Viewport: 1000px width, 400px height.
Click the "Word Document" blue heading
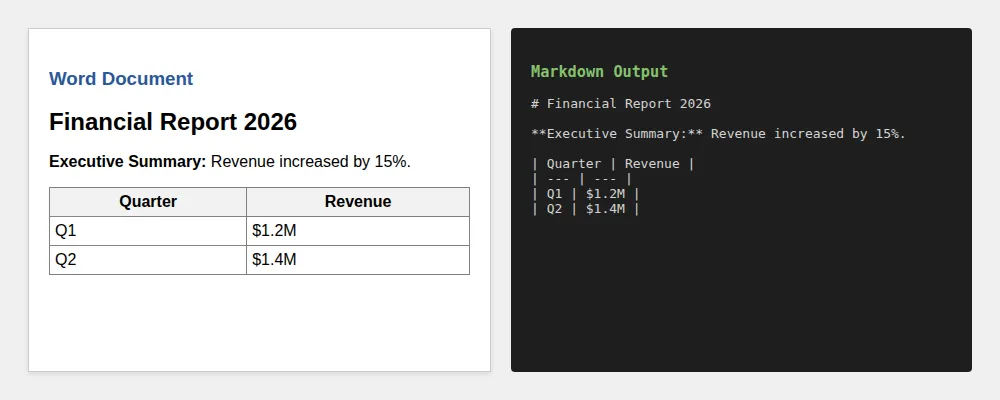121,79
